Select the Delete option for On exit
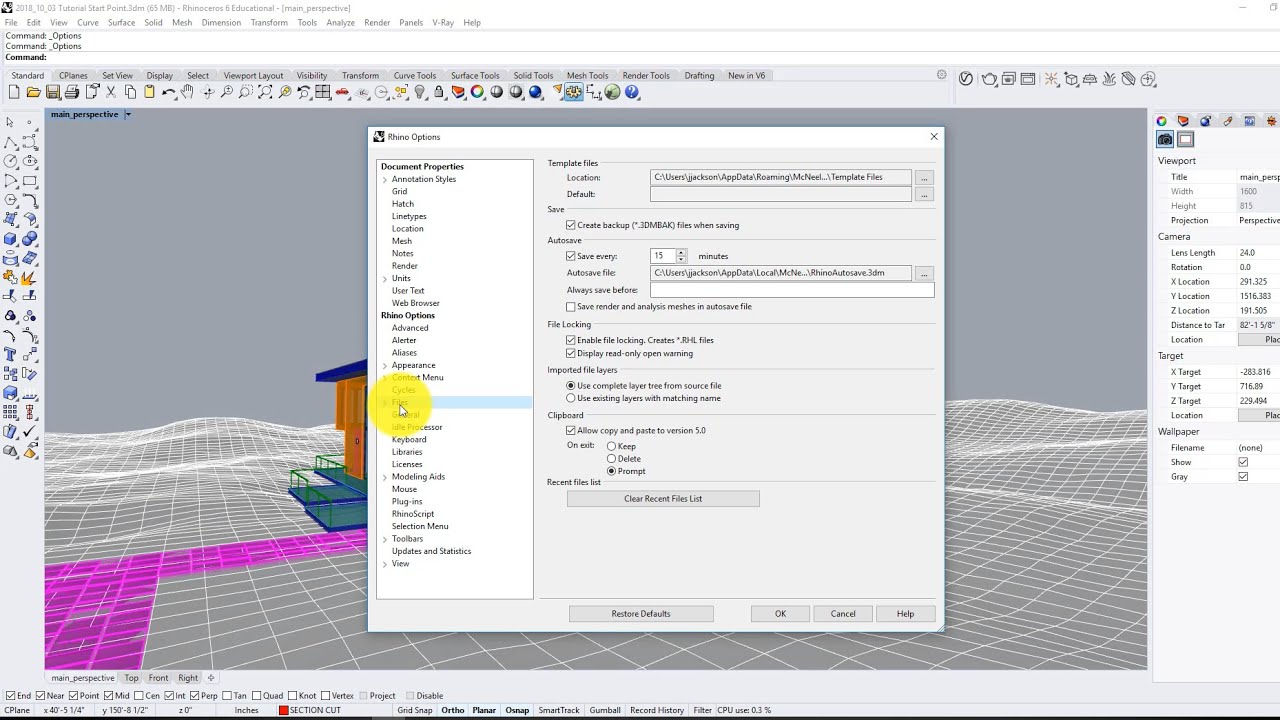The image size is (1280, 720). 611,458
